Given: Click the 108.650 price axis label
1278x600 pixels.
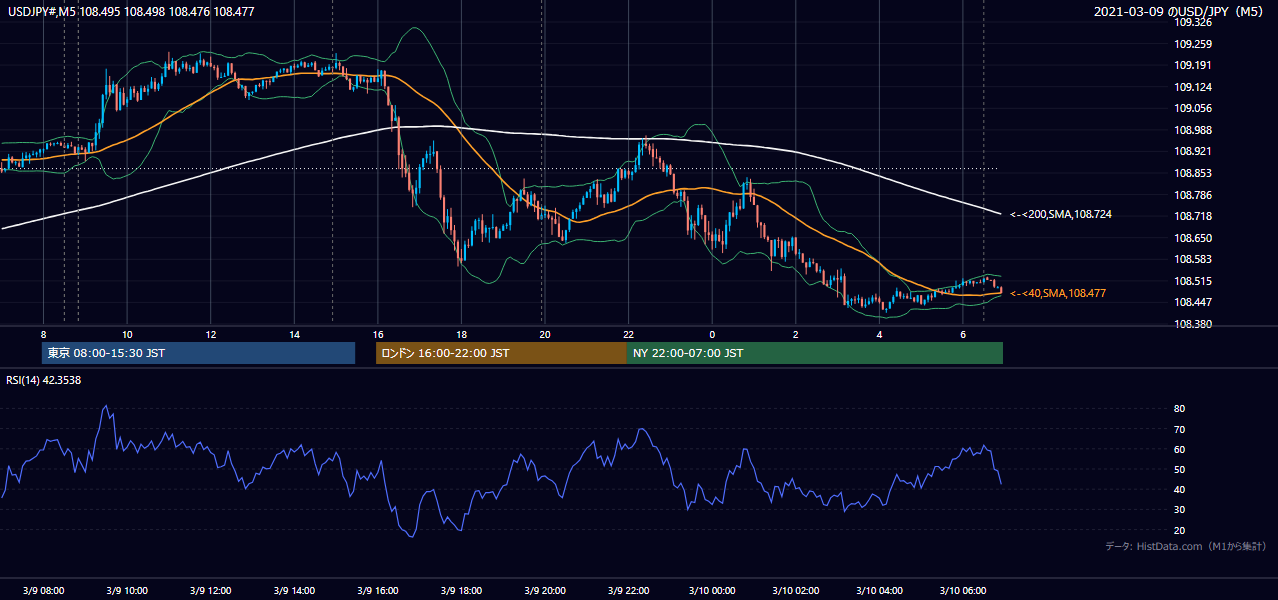Looking at the screenshot, I should point(1193,238).
